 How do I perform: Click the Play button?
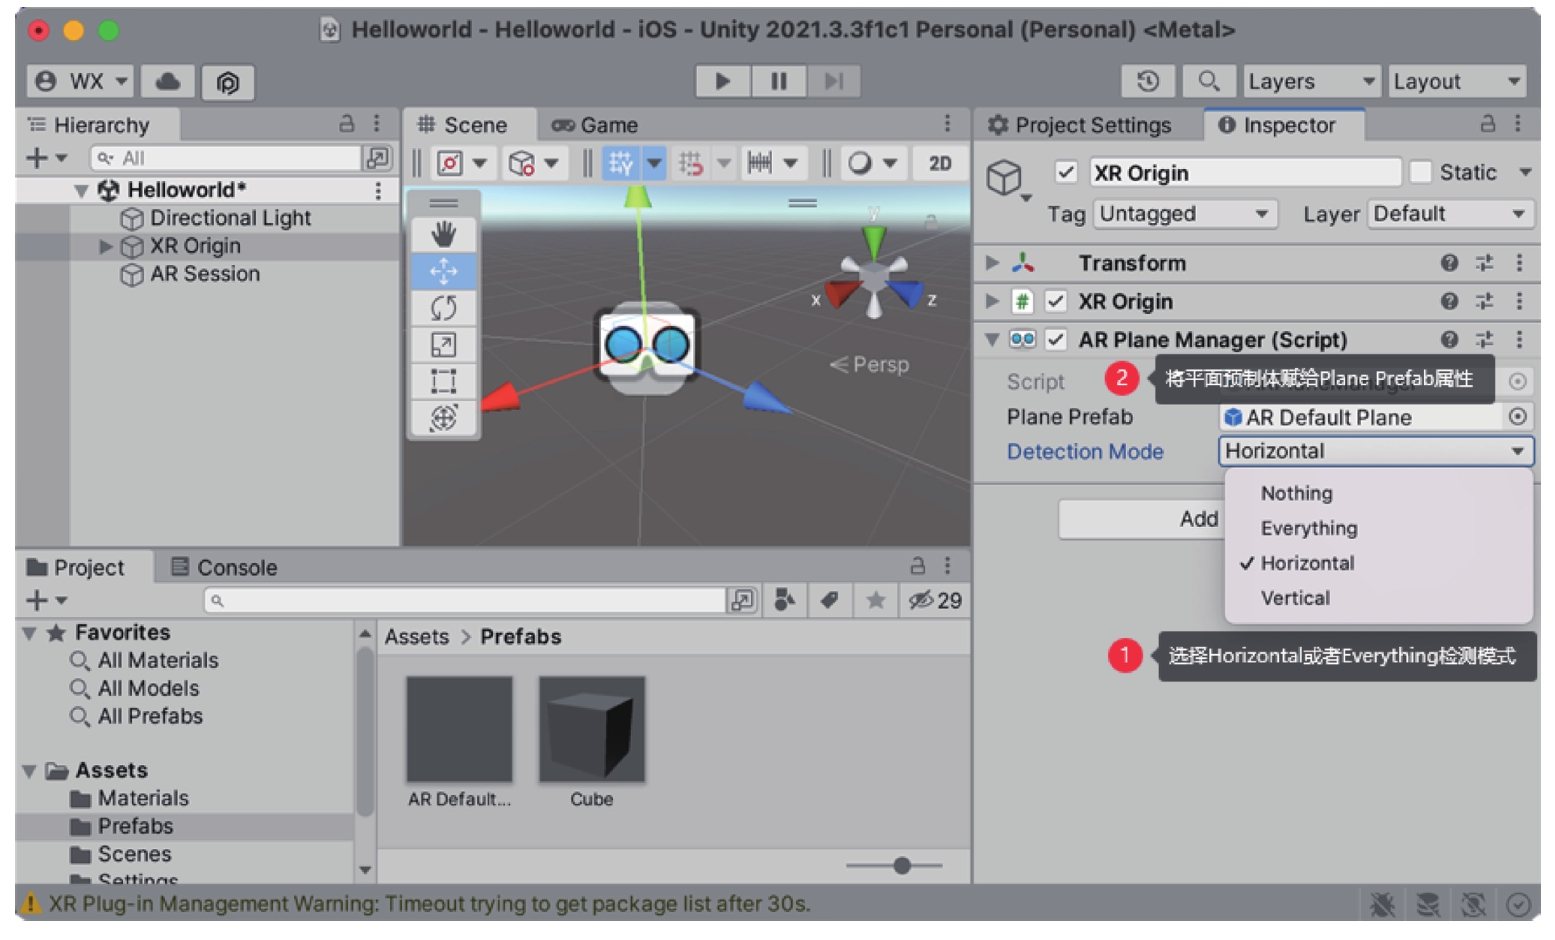[x=722, y=81]
